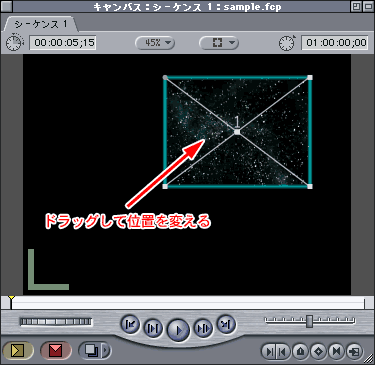This screenshot has width=375, height=365.
Task: Click the duration clock icon at left
Action: [15, 42]
